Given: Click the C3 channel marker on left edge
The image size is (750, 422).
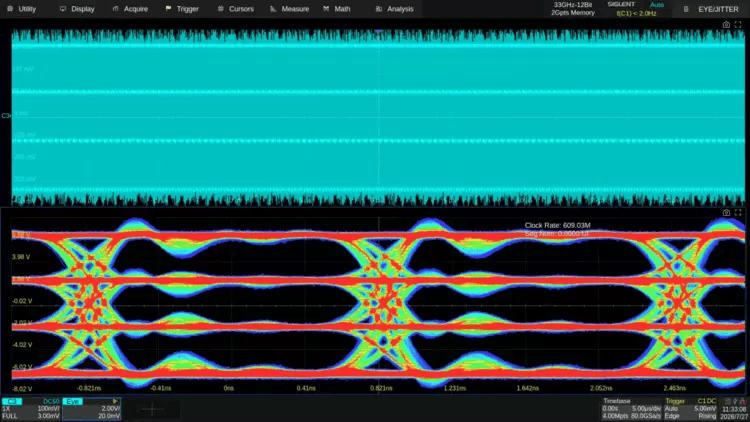Looking at the screenshot, I should click(6, 116).
